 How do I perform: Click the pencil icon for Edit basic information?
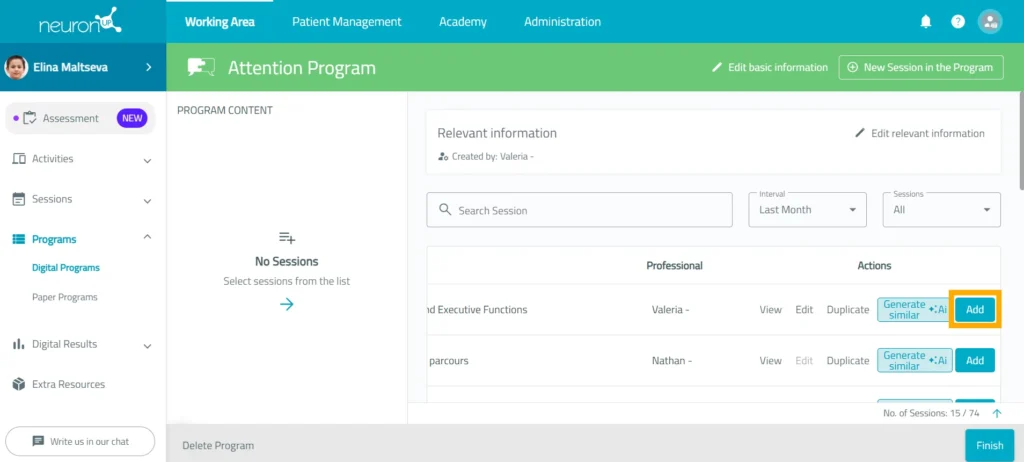coord(717,67)
